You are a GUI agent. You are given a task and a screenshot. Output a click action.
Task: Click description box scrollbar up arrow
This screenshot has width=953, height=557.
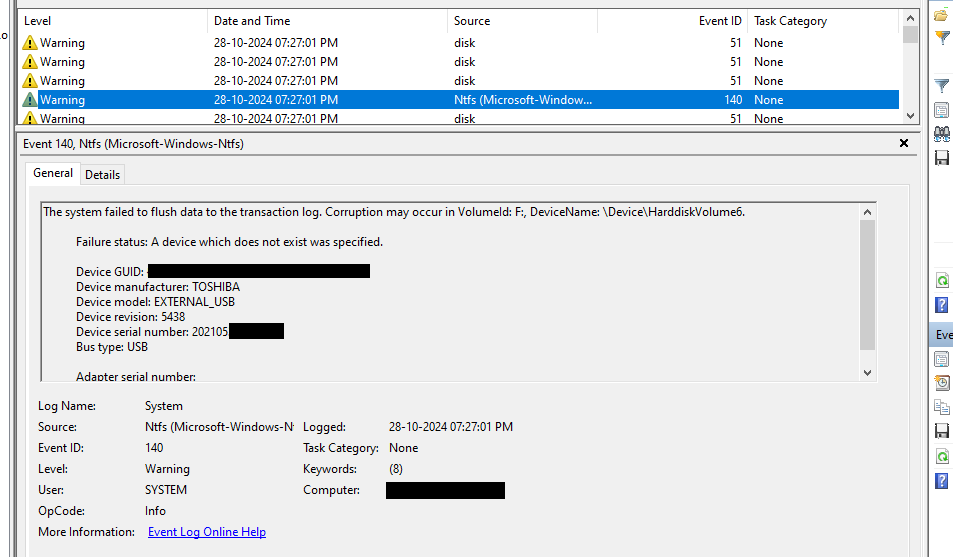[x=867, y=212]
